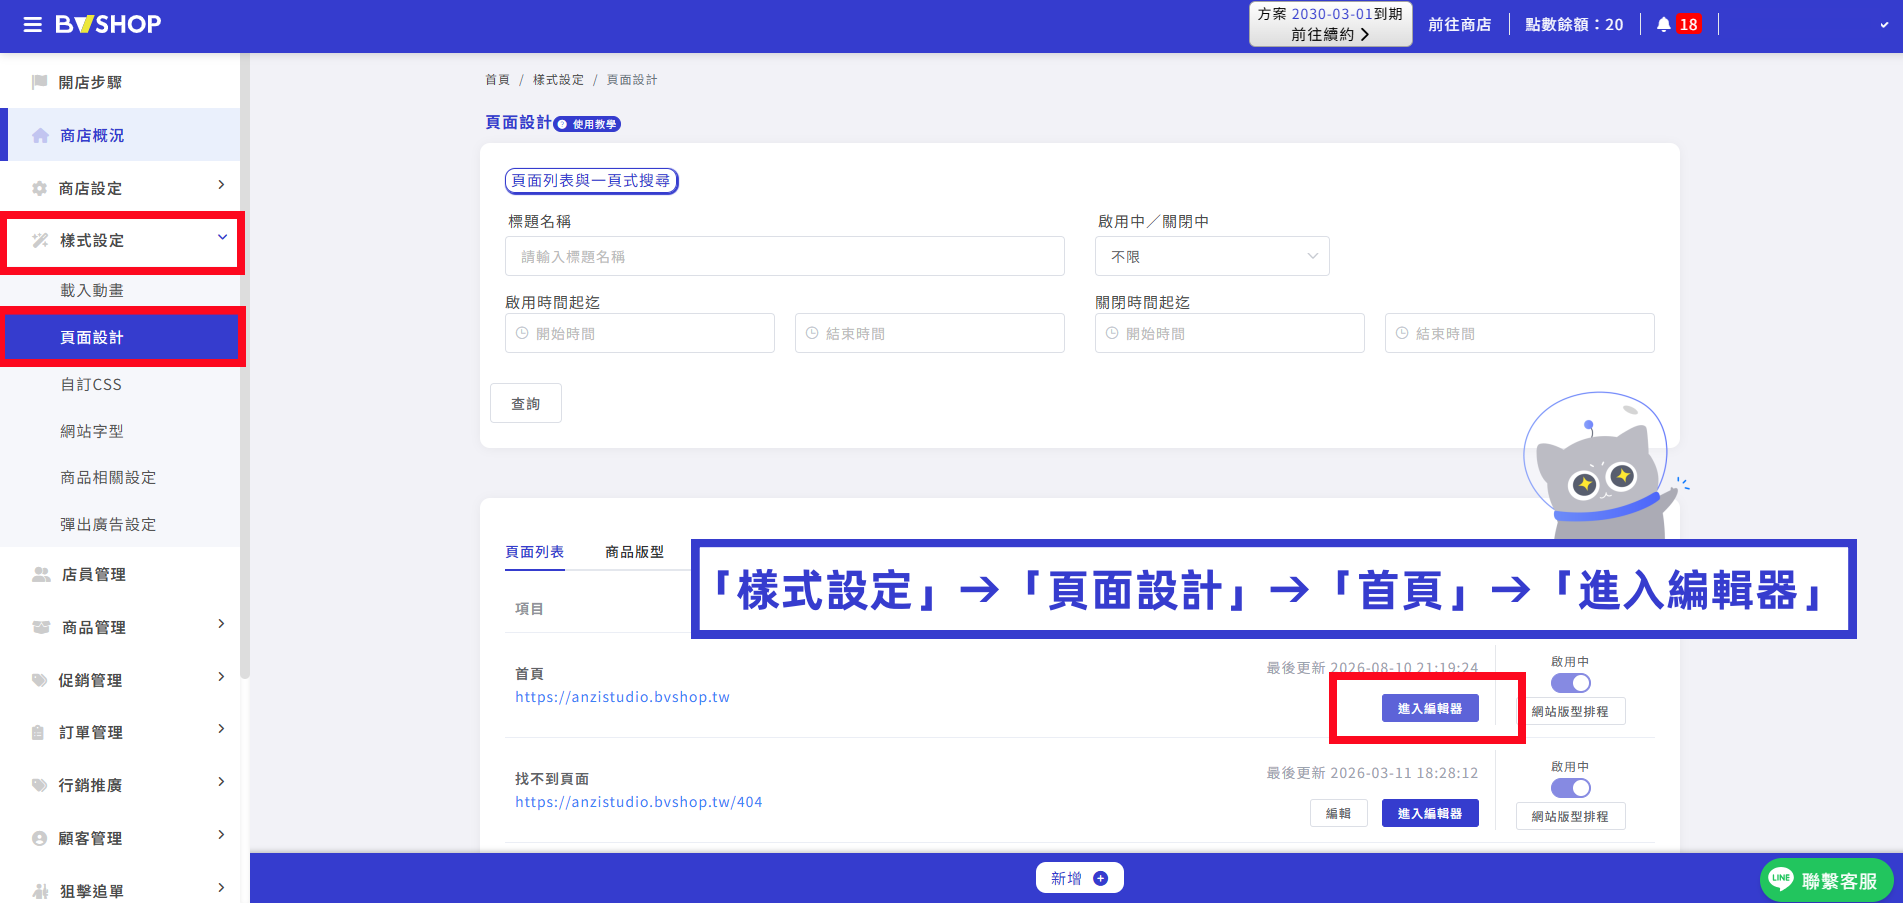Click the clipboard icon beside 訂單管理
This screenshot has height=903, width=1903.
point(38,732)
